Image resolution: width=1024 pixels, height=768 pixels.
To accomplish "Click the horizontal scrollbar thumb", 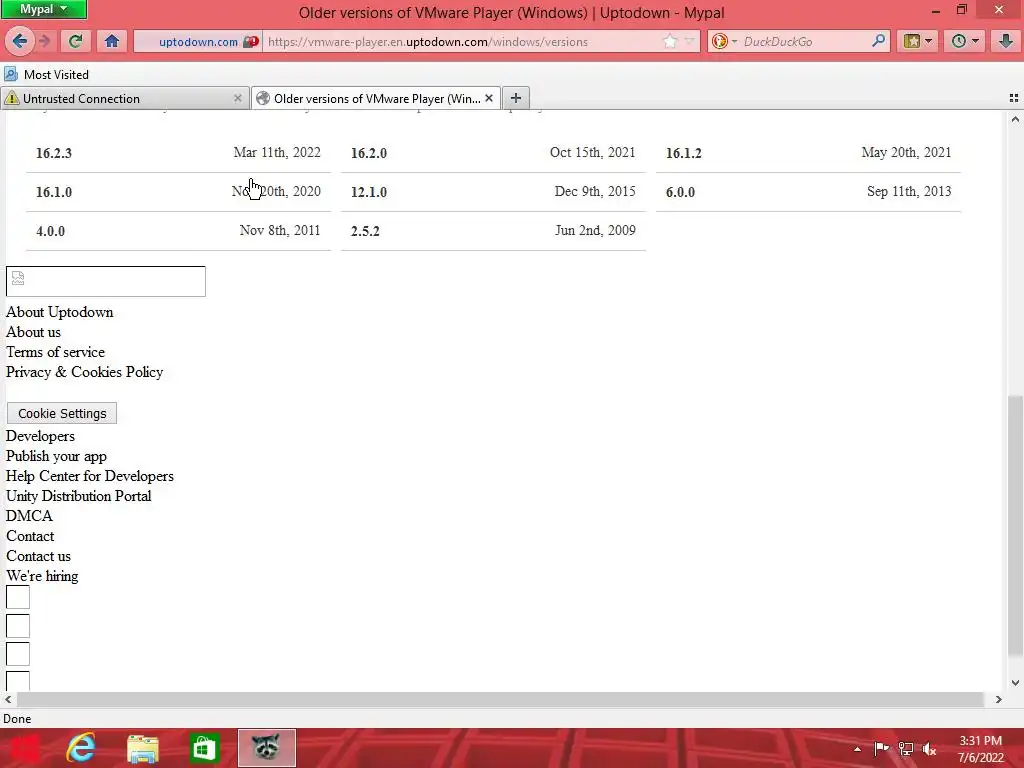I will click(x=500, y=699).
